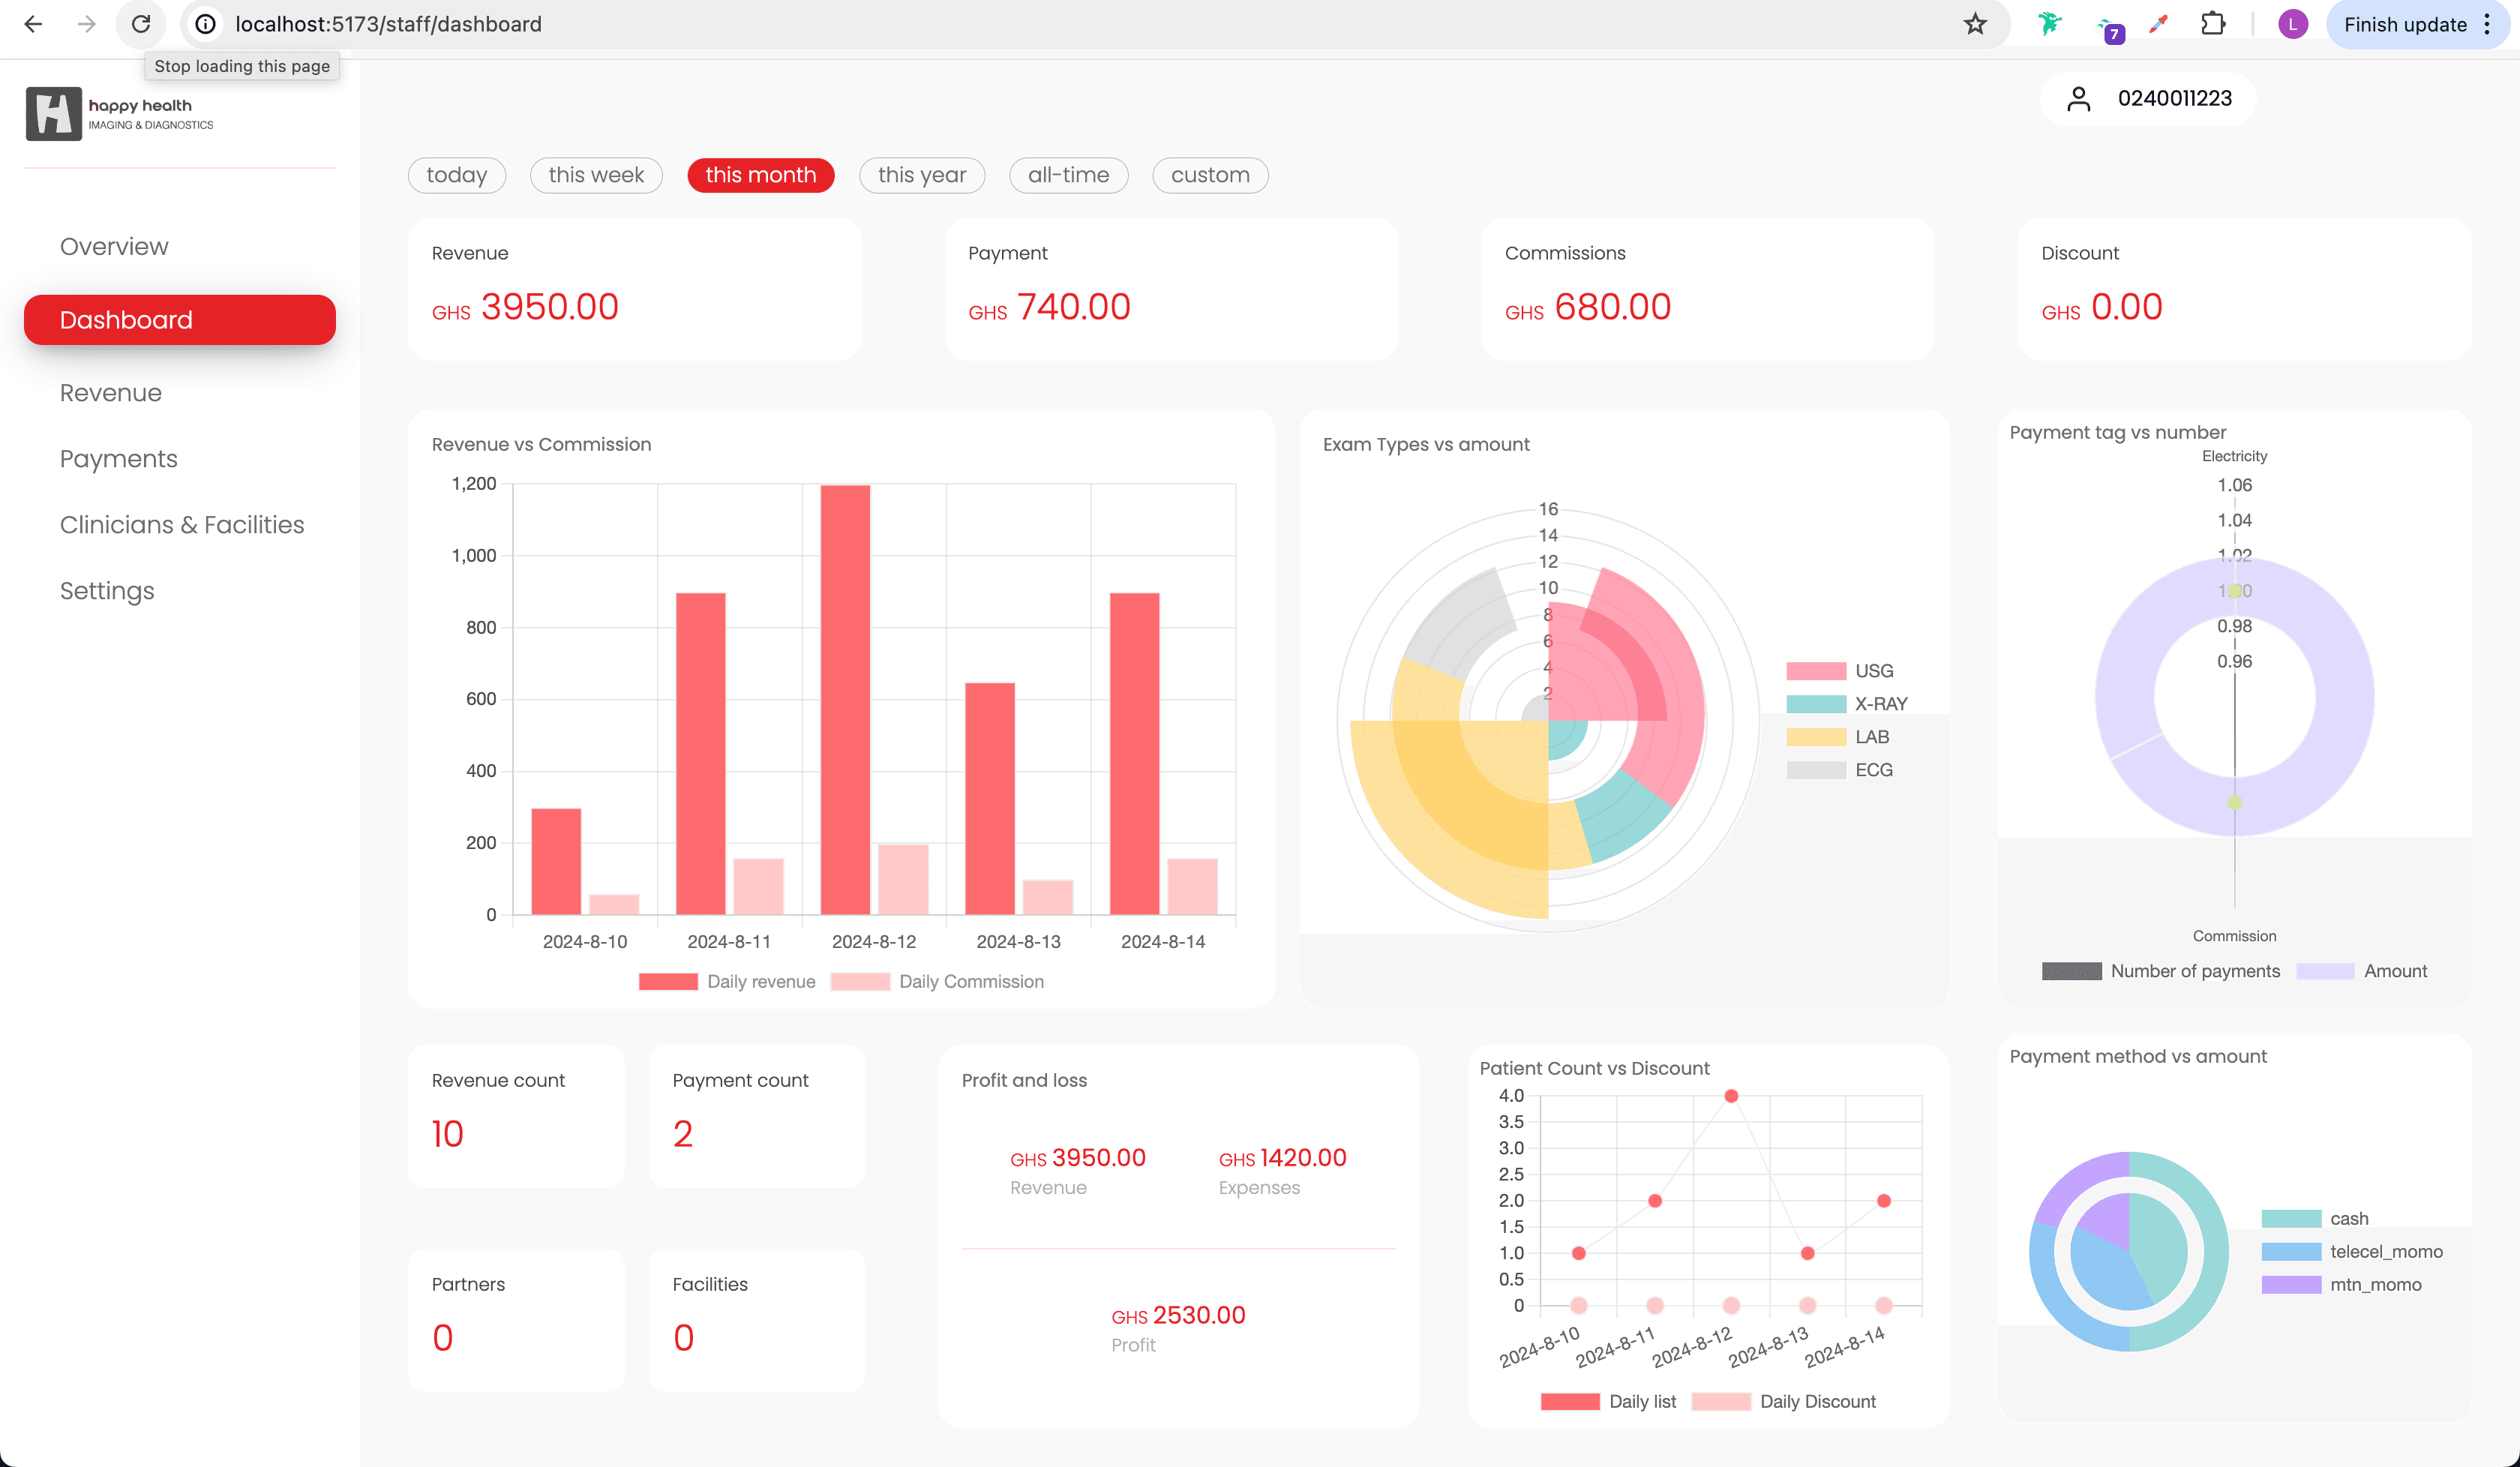Open the green bird browser extension
The image size is (2520, 1467).
2049,24
